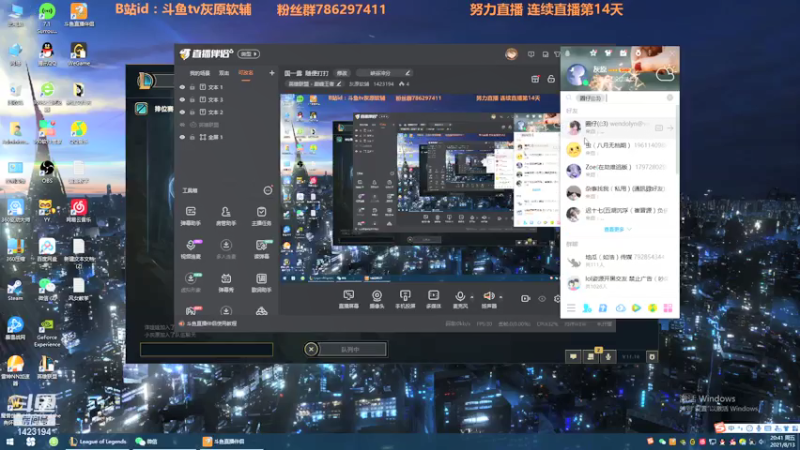The width and height of the screenshot is (800, 450).
Task: Open chat with friend Zoe in QQ
Action: coord(619,170)
